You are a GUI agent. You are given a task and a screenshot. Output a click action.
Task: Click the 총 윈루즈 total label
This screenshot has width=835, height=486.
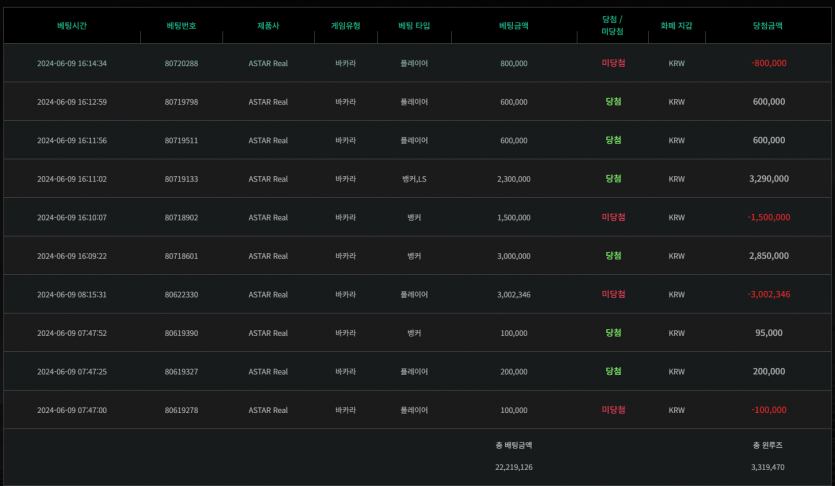click(768, 445)
